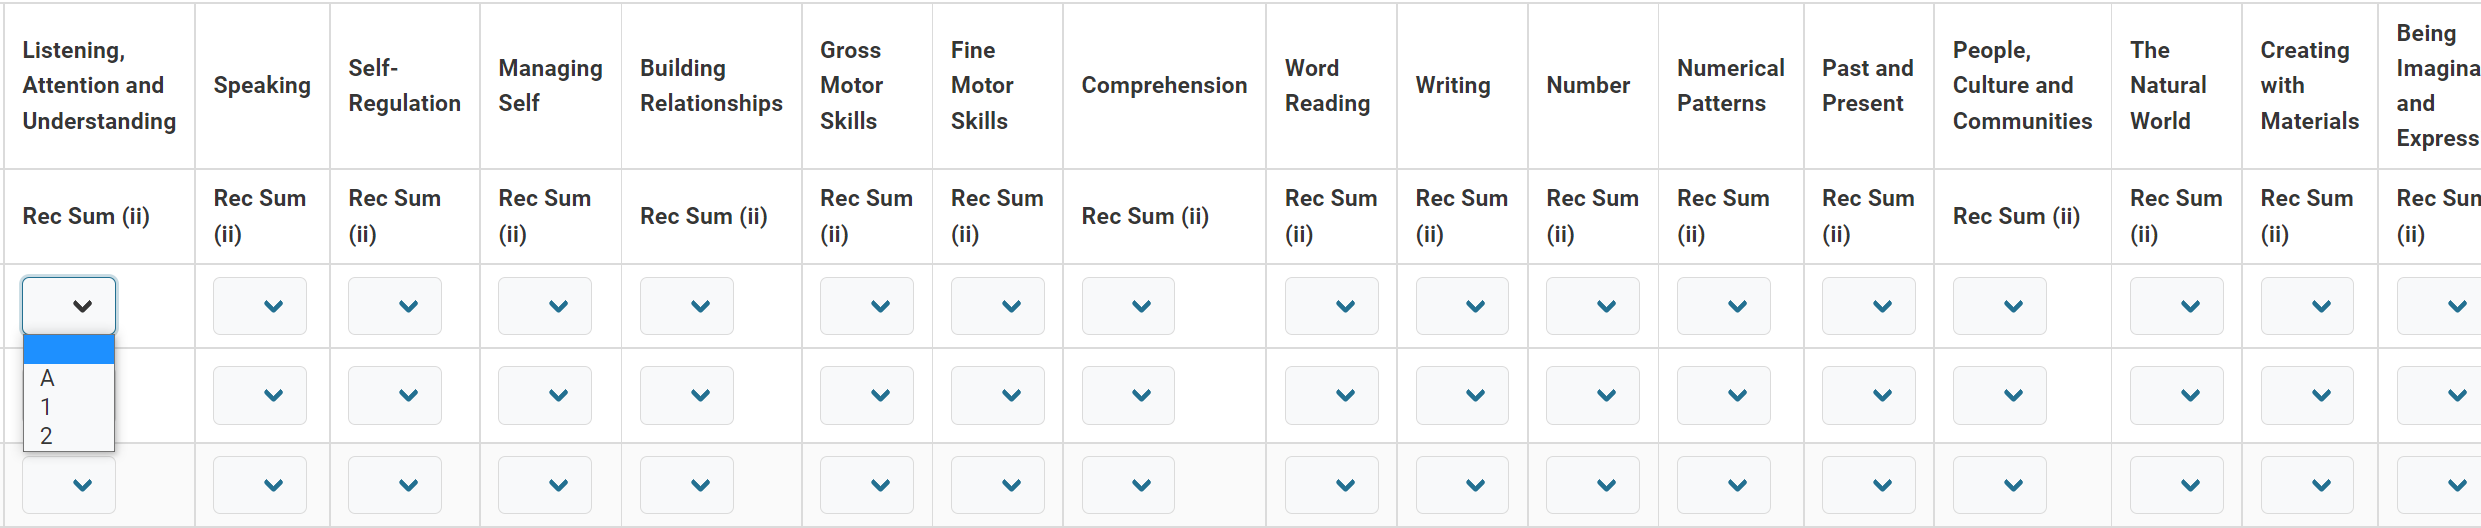
Task: Open first-row People, Culture and Communities dropdown
Action: (x=2000, y=306)
